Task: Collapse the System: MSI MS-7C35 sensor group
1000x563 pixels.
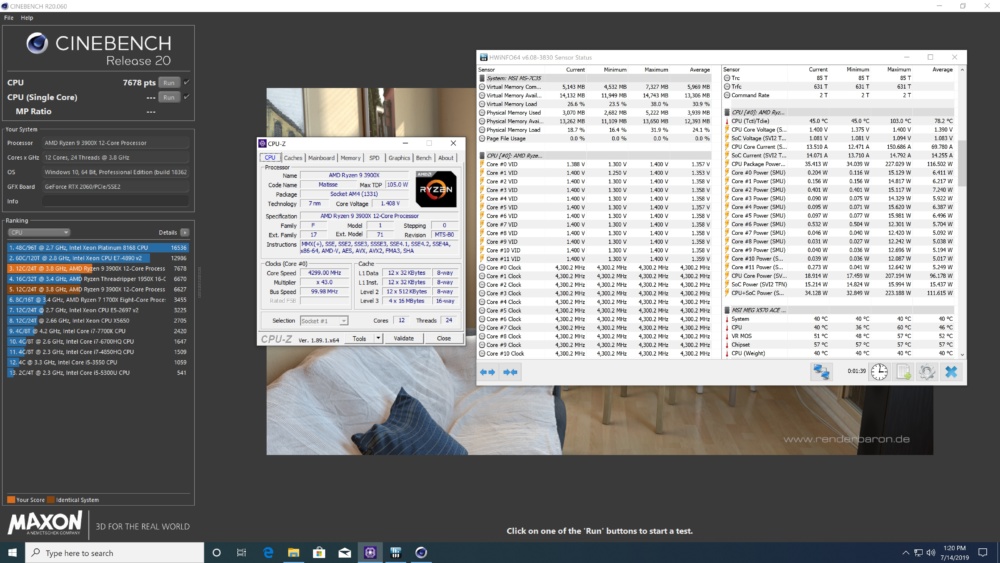Action: click(x=482, y=78)
